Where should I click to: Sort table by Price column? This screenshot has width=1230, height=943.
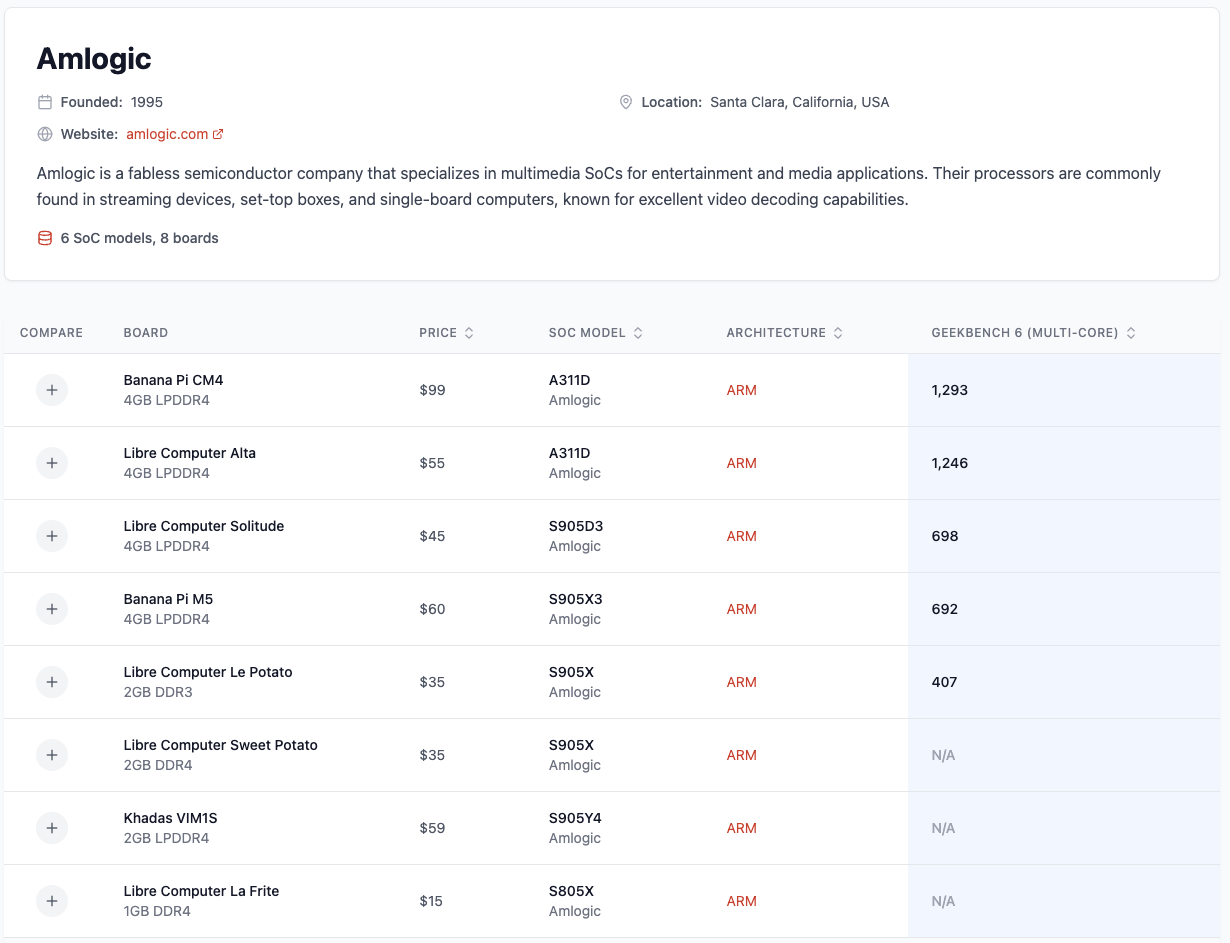[x=446, y=333]
